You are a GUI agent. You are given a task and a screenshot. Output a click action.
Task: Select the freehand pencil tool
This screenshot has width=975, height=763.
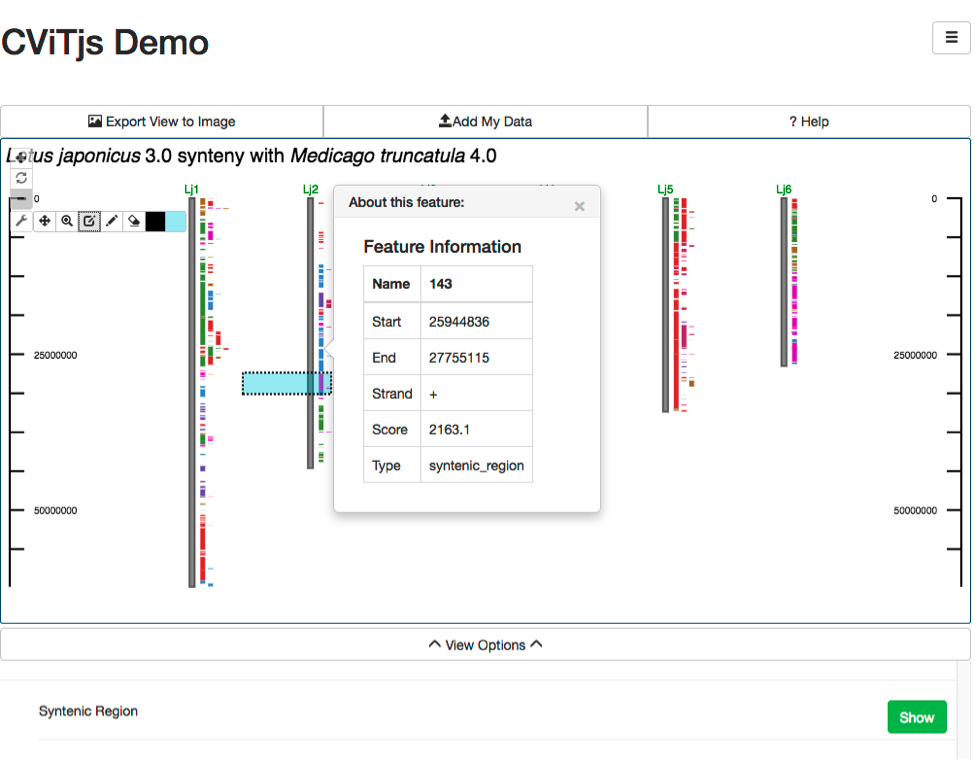(x=112, y=221)
